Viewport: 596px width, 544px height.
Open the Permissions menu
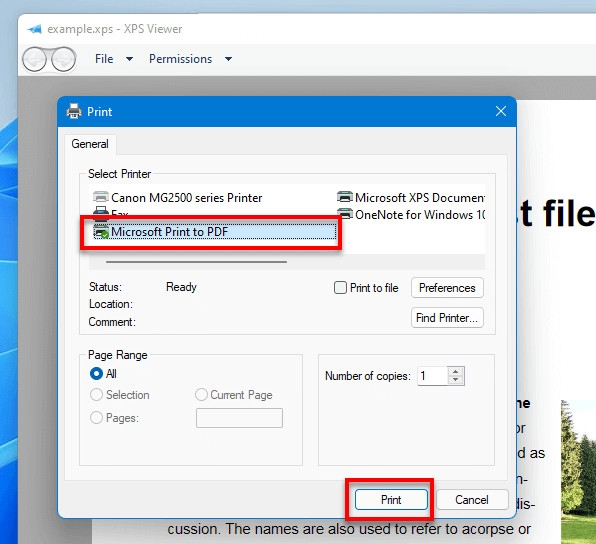(181, 59)
